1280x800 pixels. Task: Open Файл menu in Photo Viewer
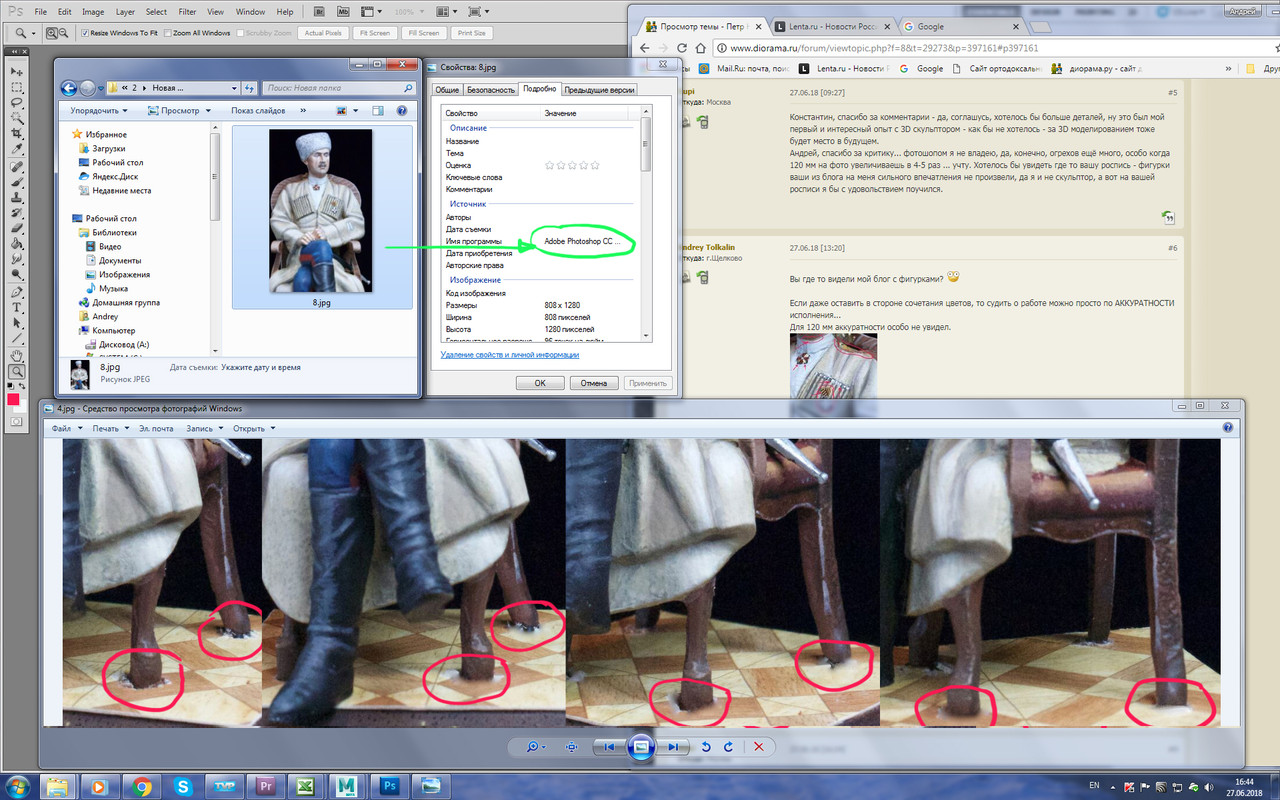pos(65,428)
